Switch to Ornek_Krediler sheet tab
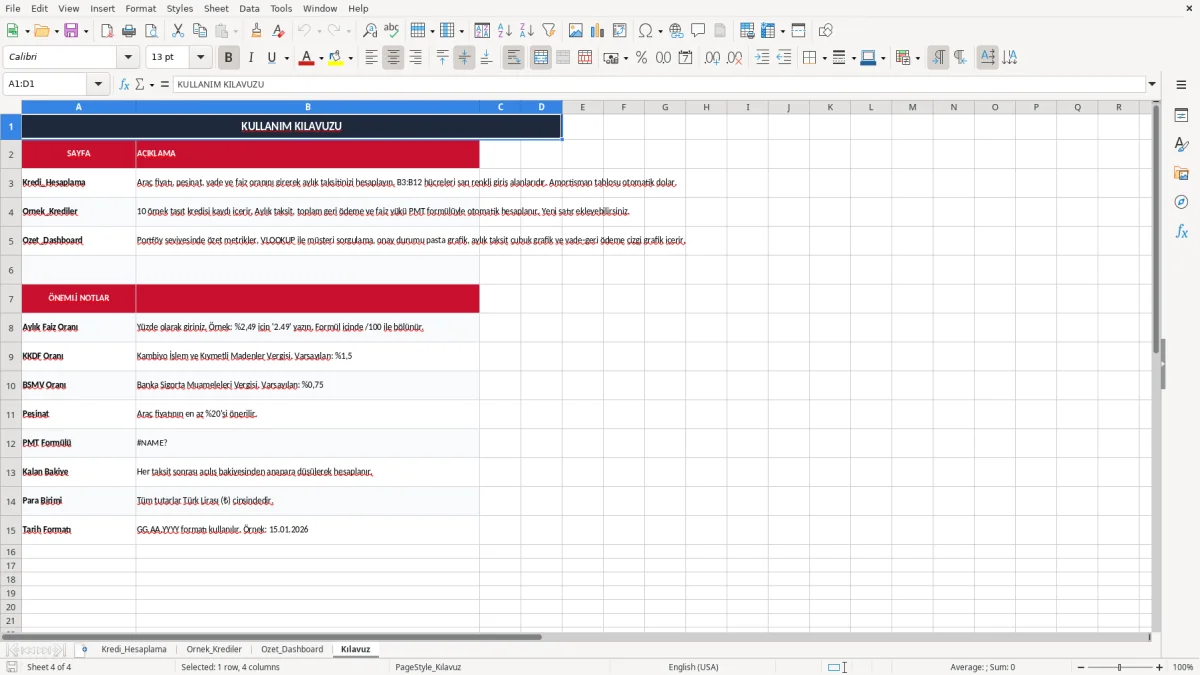 pyautogui.click(x=214, y=649)
